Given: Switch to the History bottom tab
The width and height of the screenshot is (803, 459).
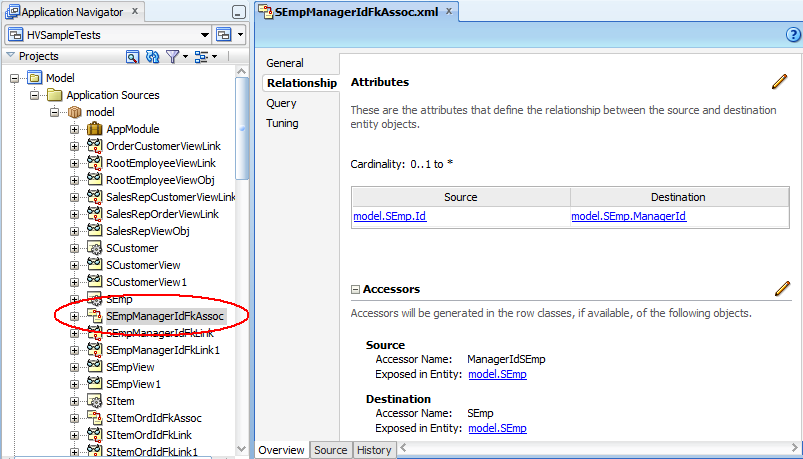Looking at the screenshot, I should (374, 450).
